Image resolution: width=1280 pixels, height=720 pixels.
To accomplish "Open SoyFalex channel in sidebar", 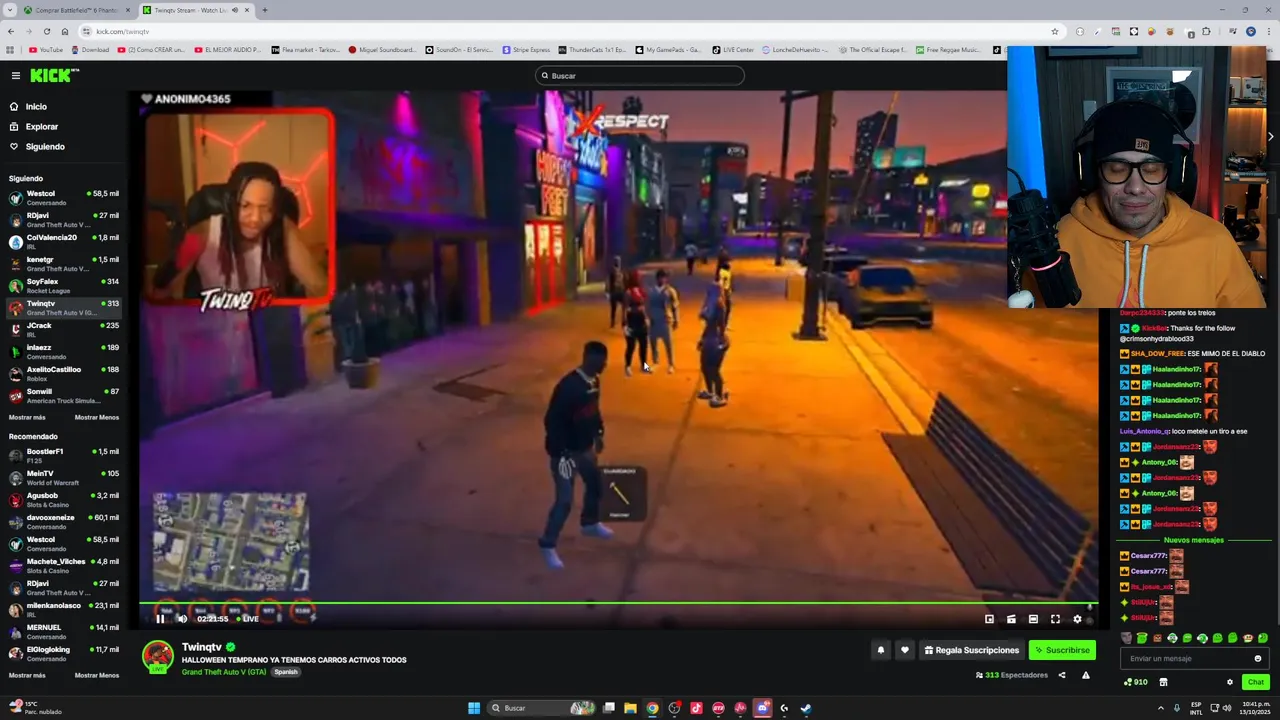I will [x=63, y=286].
